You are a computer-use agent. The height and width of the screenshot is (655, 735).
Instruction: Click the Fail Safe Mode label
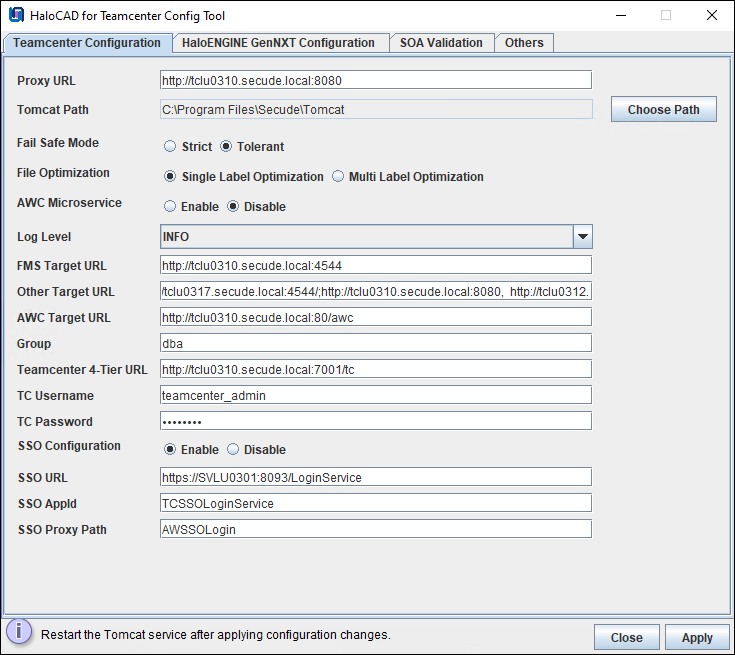58,143
